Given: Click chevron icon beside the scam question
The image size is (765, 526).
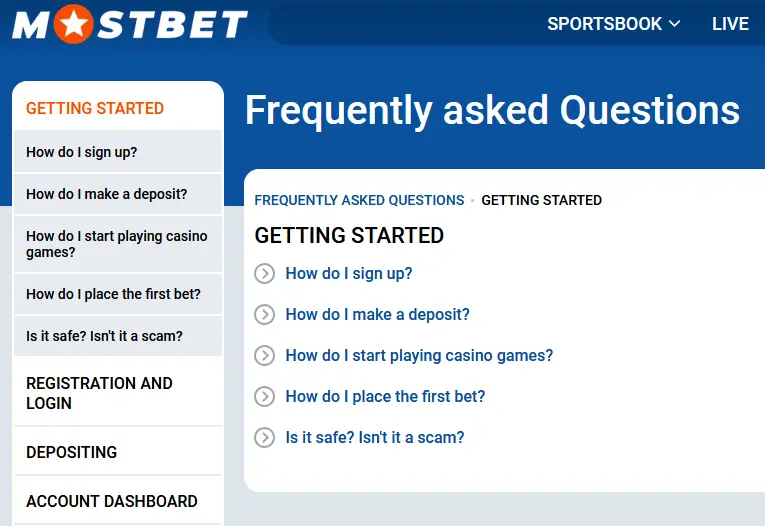Looking at the screenshot, I should pos(264,438).
